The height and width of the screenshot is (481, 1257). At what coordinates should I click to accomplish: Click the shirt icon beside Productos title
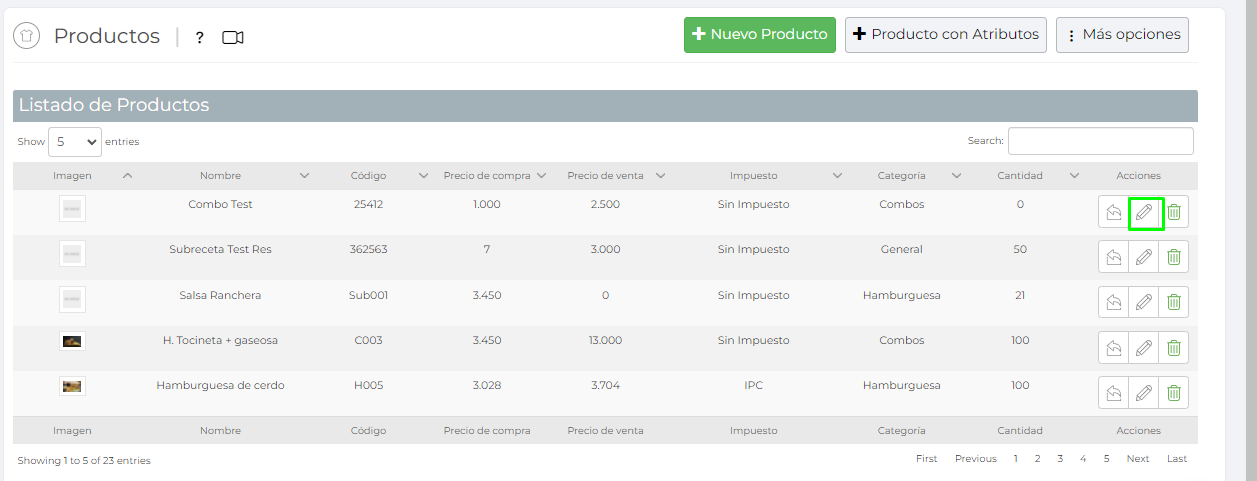[x=27, y=36]
